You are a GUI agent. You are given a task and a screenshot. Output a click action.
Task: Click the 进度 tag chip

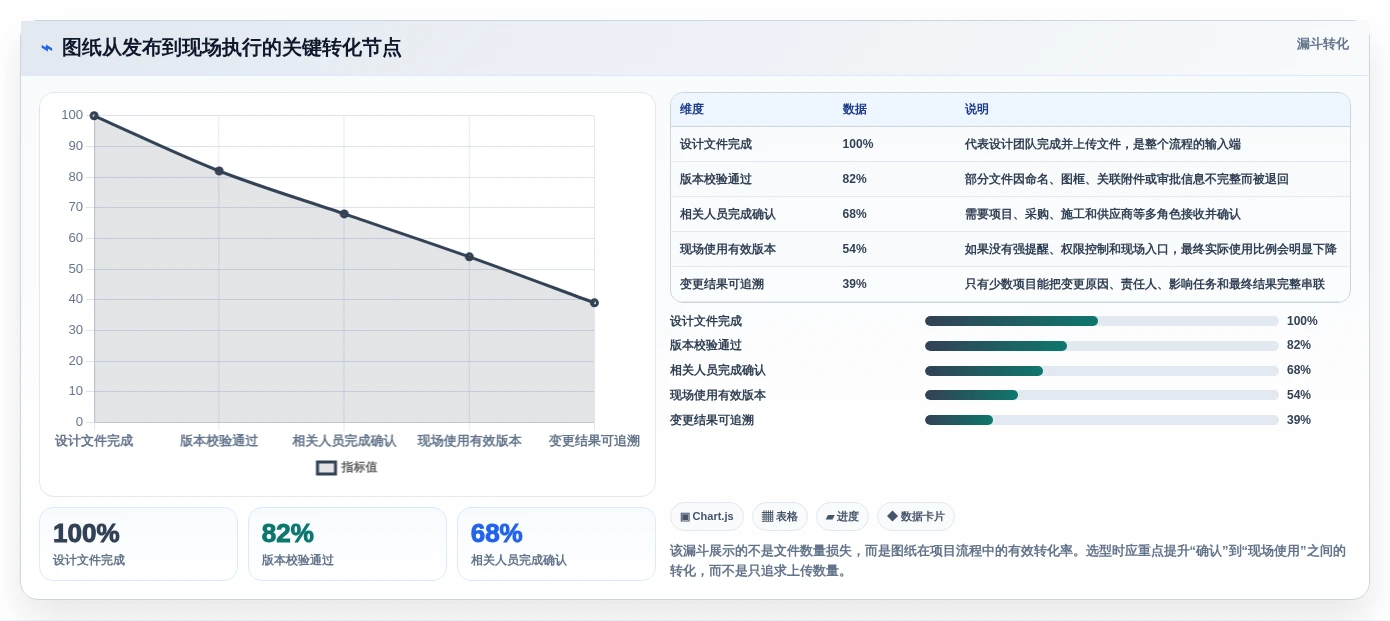(842, 516)
